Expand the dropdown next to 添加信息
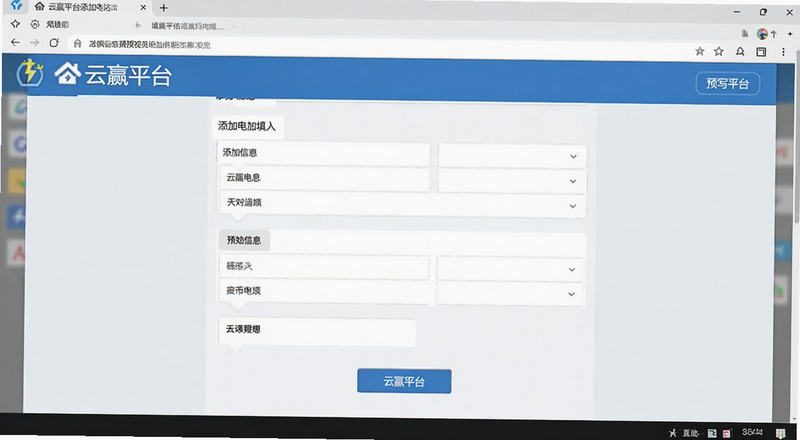The image size is (800, 440). point(512,156)
